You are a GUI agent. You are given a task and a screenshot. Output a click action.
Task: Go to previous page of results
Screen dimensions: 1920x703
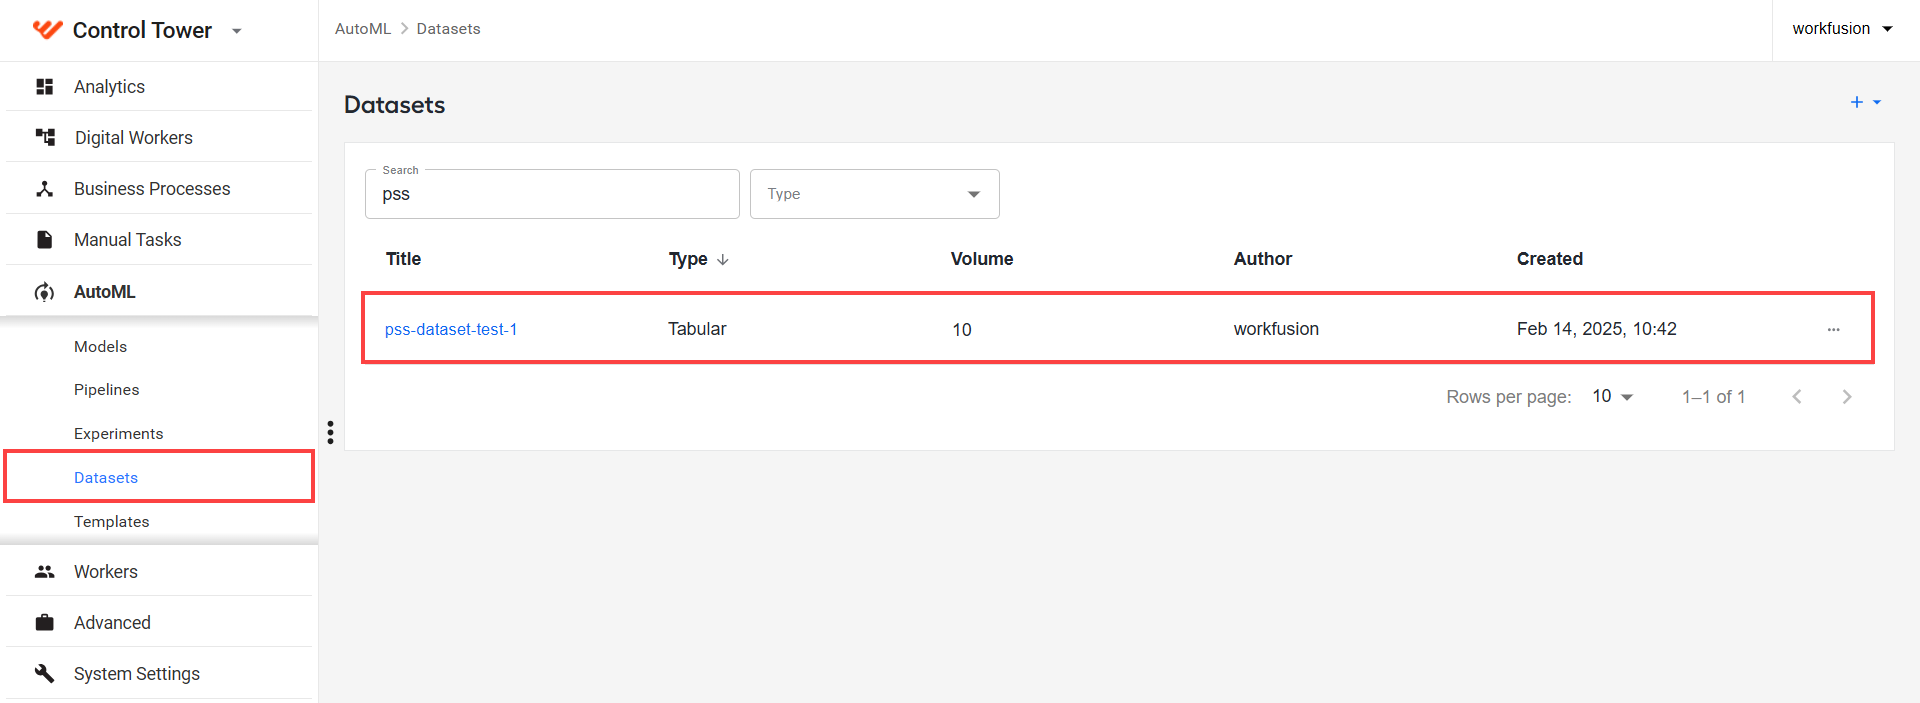coord(1797,397)
